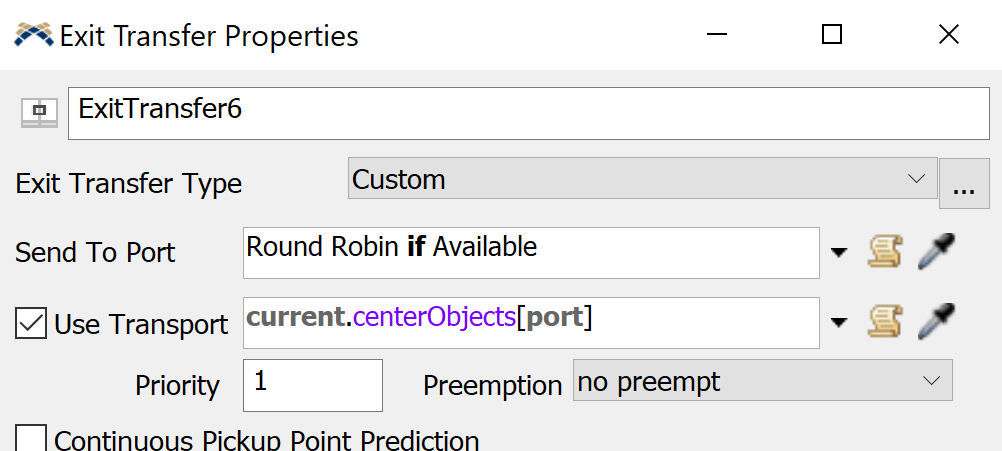Expand the Use Transport options arrow
Screen dimensions: 1002x451
coord(839,322)
